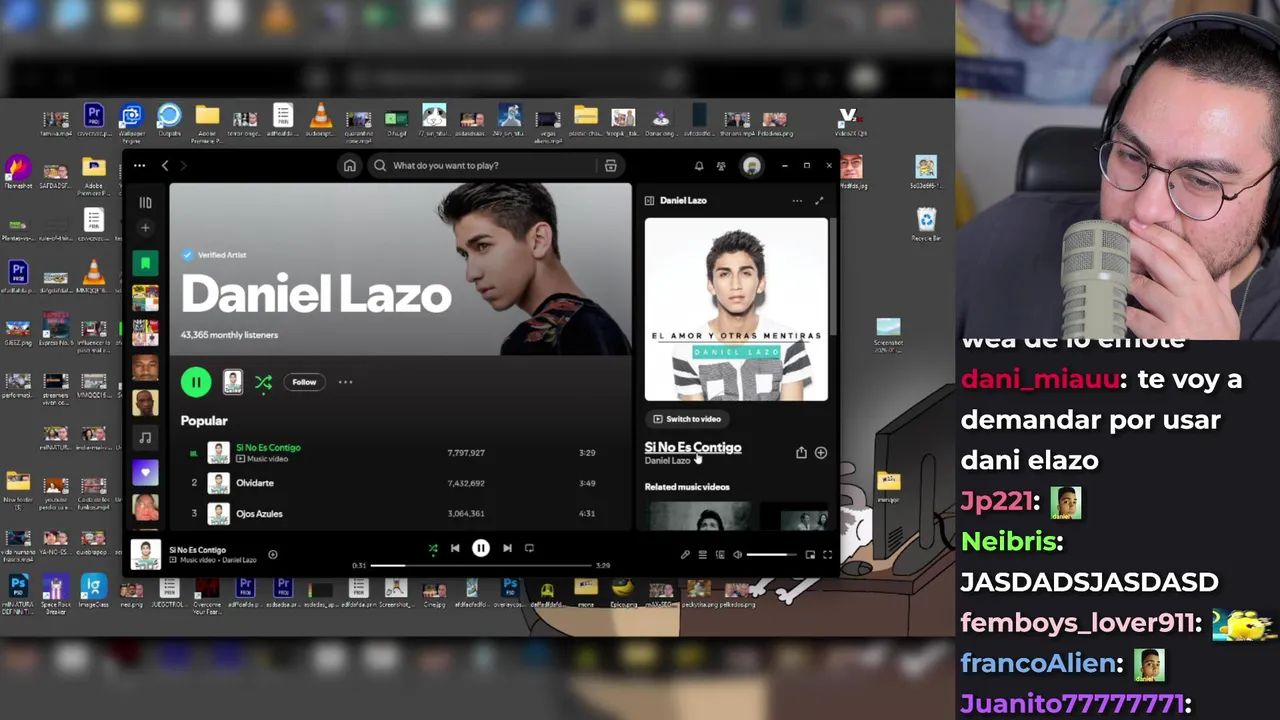The width and height of the screenshot is (1280, 720).
Task: Follow Daniel Lazo
Action: click(304, 382)
